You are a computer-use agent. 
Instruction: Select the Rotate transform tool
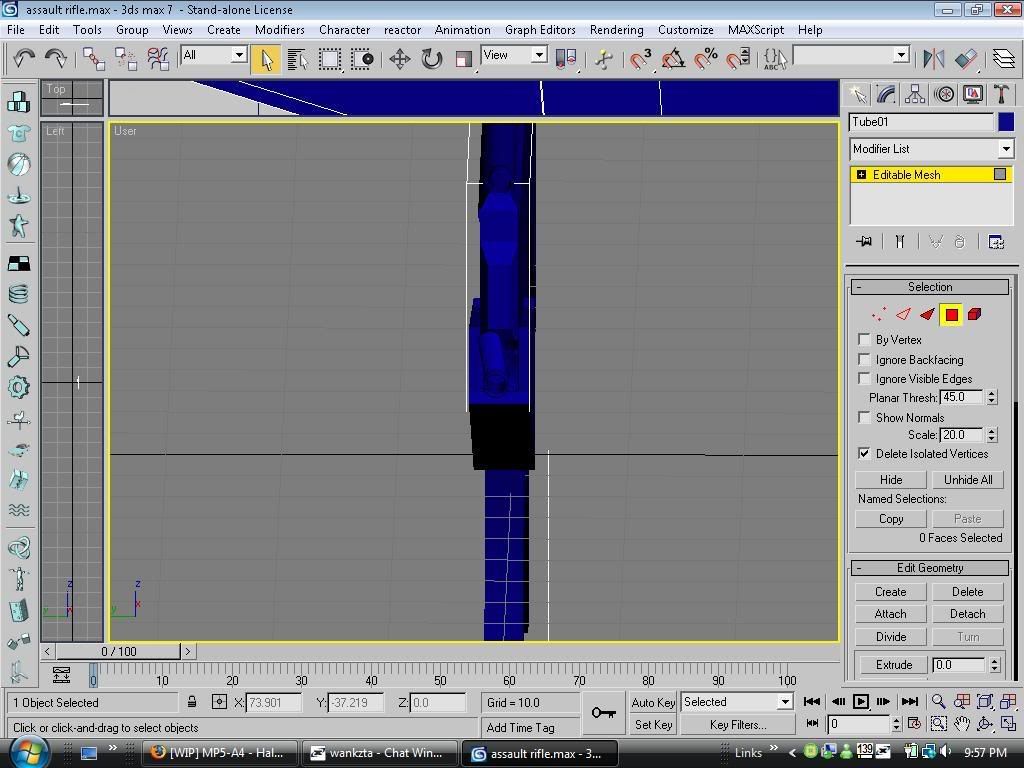point(432,59)
